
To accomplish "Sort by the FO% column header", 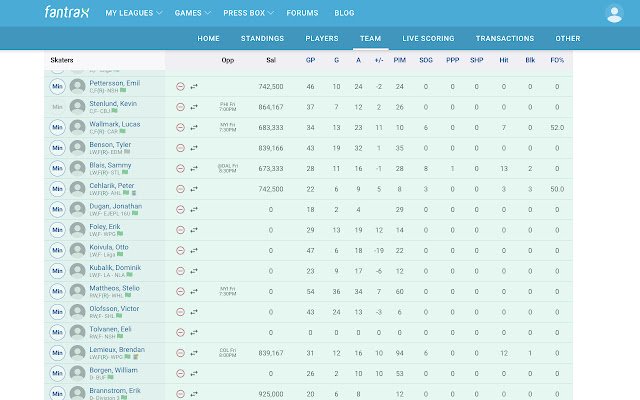I will (x=557, y=60).
